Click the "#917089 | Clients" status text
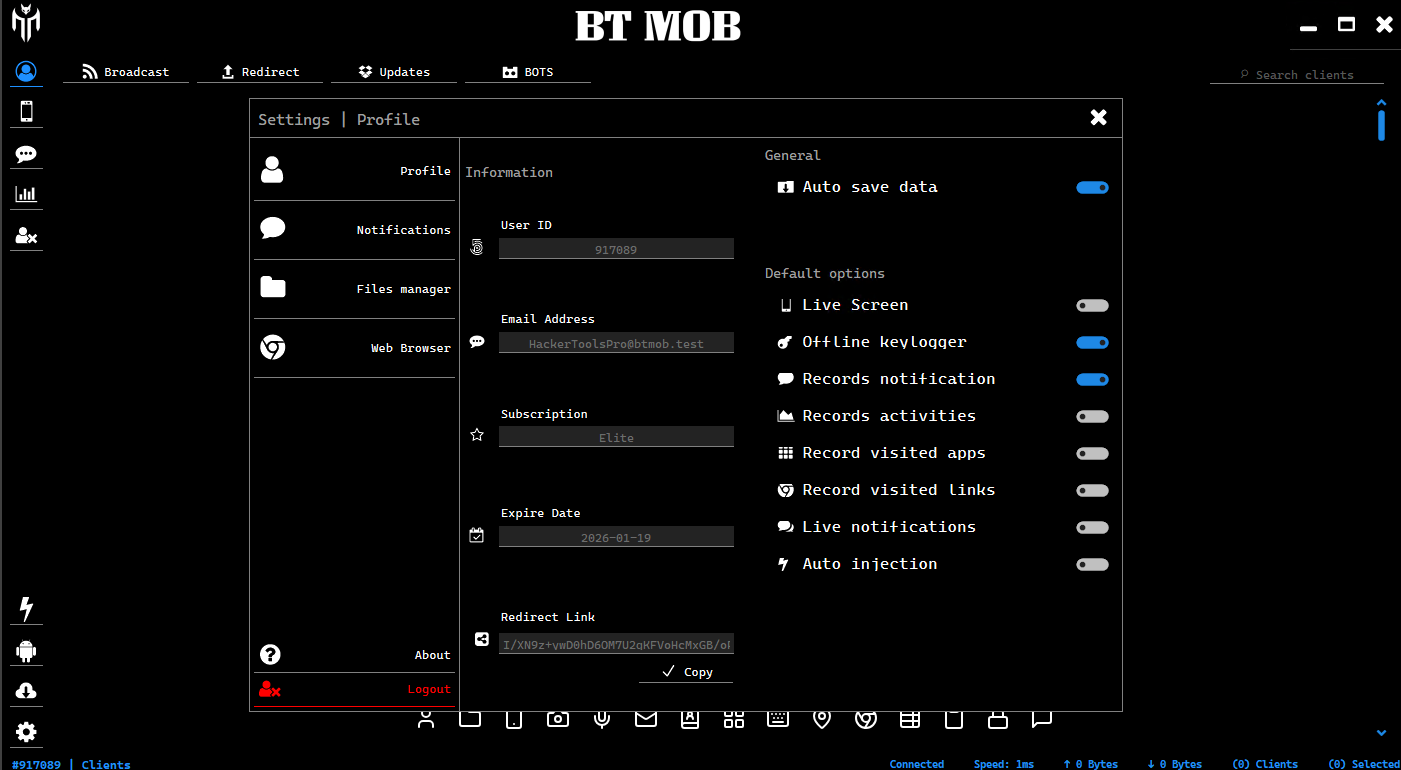The height and width of the screenshot is (770, 1401). 71,764
